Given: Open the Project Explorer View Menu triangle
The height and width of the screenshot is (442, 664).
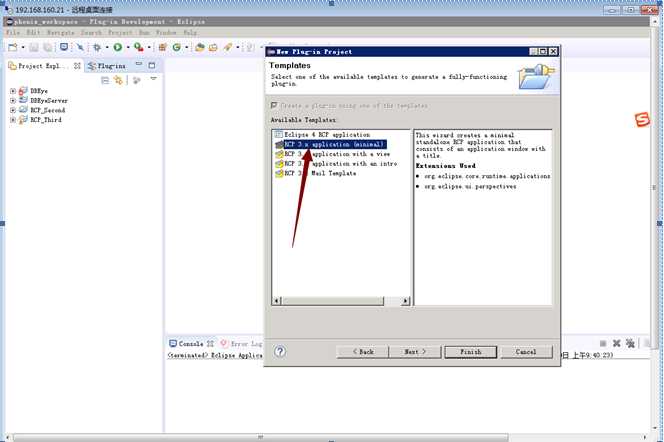Looking at the screenshot, I should tap(153, 79).
